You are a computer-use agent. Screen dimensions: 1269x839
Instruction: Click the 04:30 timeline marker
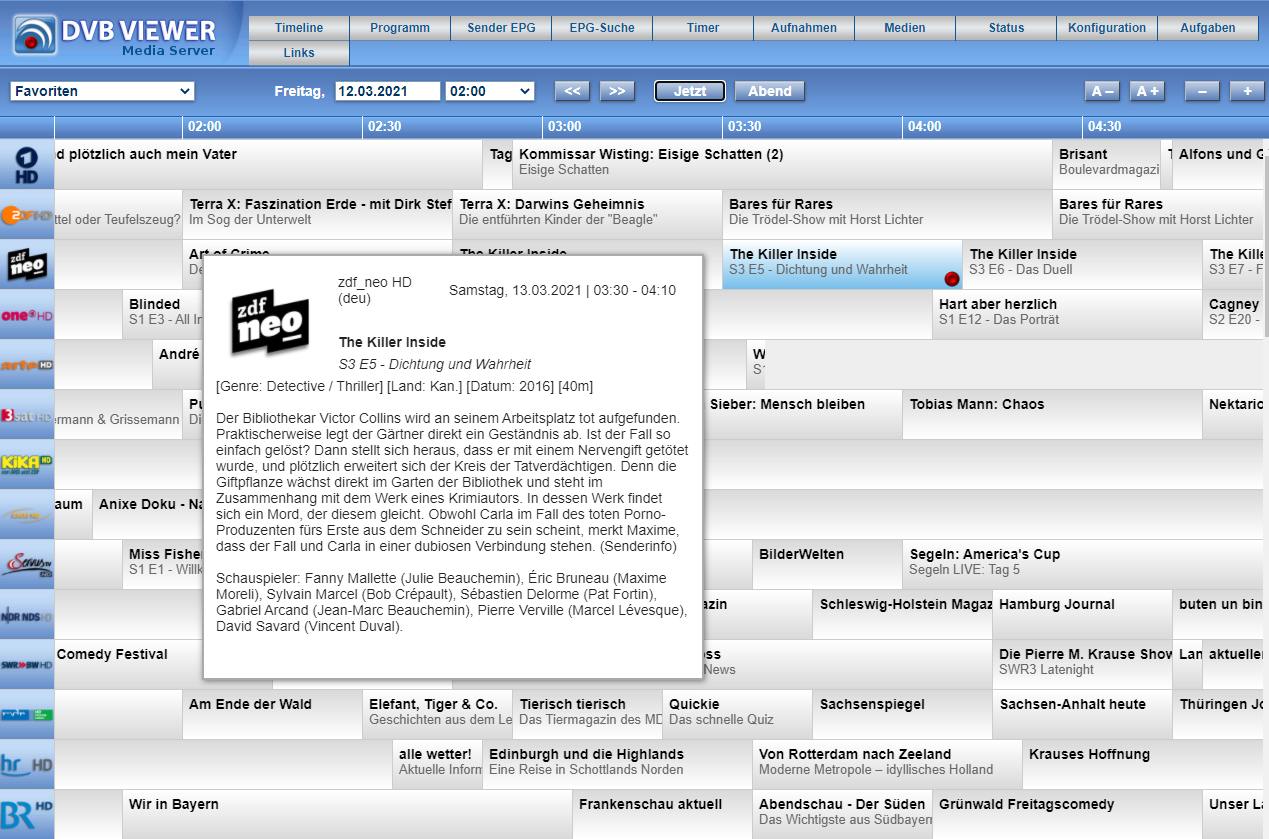[x=1104, y=127]
